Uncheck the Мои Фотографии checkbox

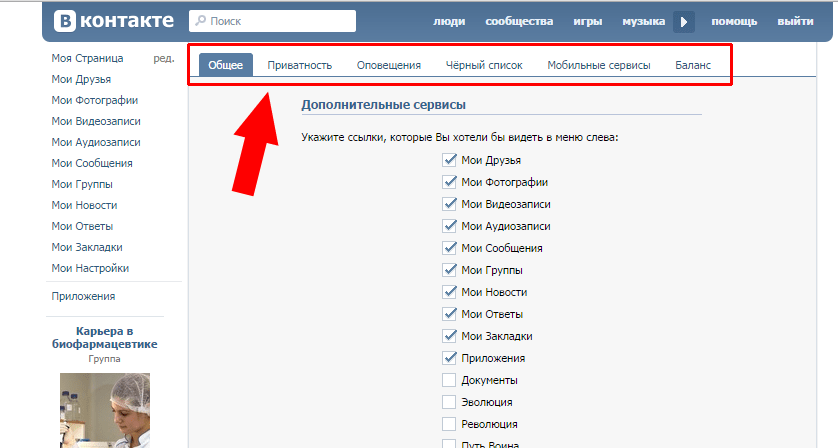click(449, 182)
